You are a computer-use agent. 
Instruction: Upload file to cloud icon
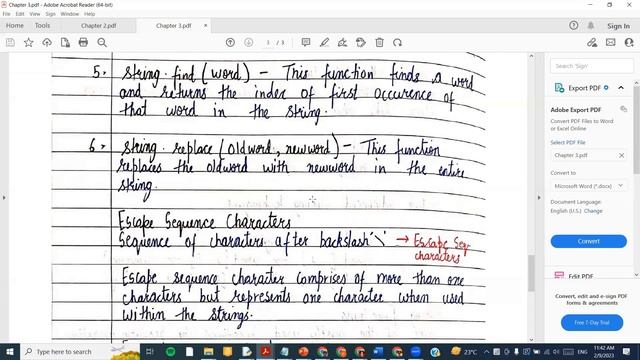point(47,42)
